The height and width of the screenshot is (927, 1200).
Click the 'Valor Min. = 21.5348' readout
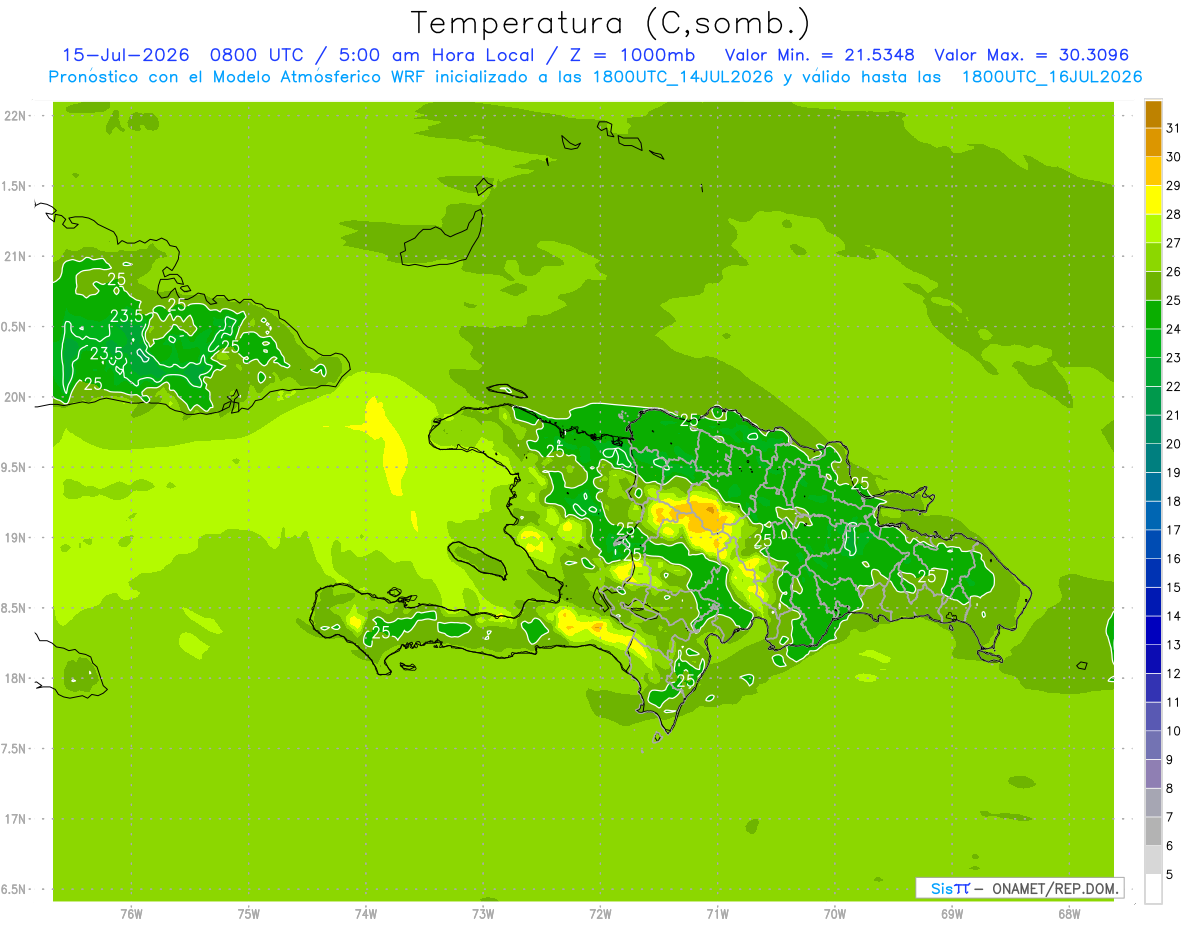click(x=819, y=55)
